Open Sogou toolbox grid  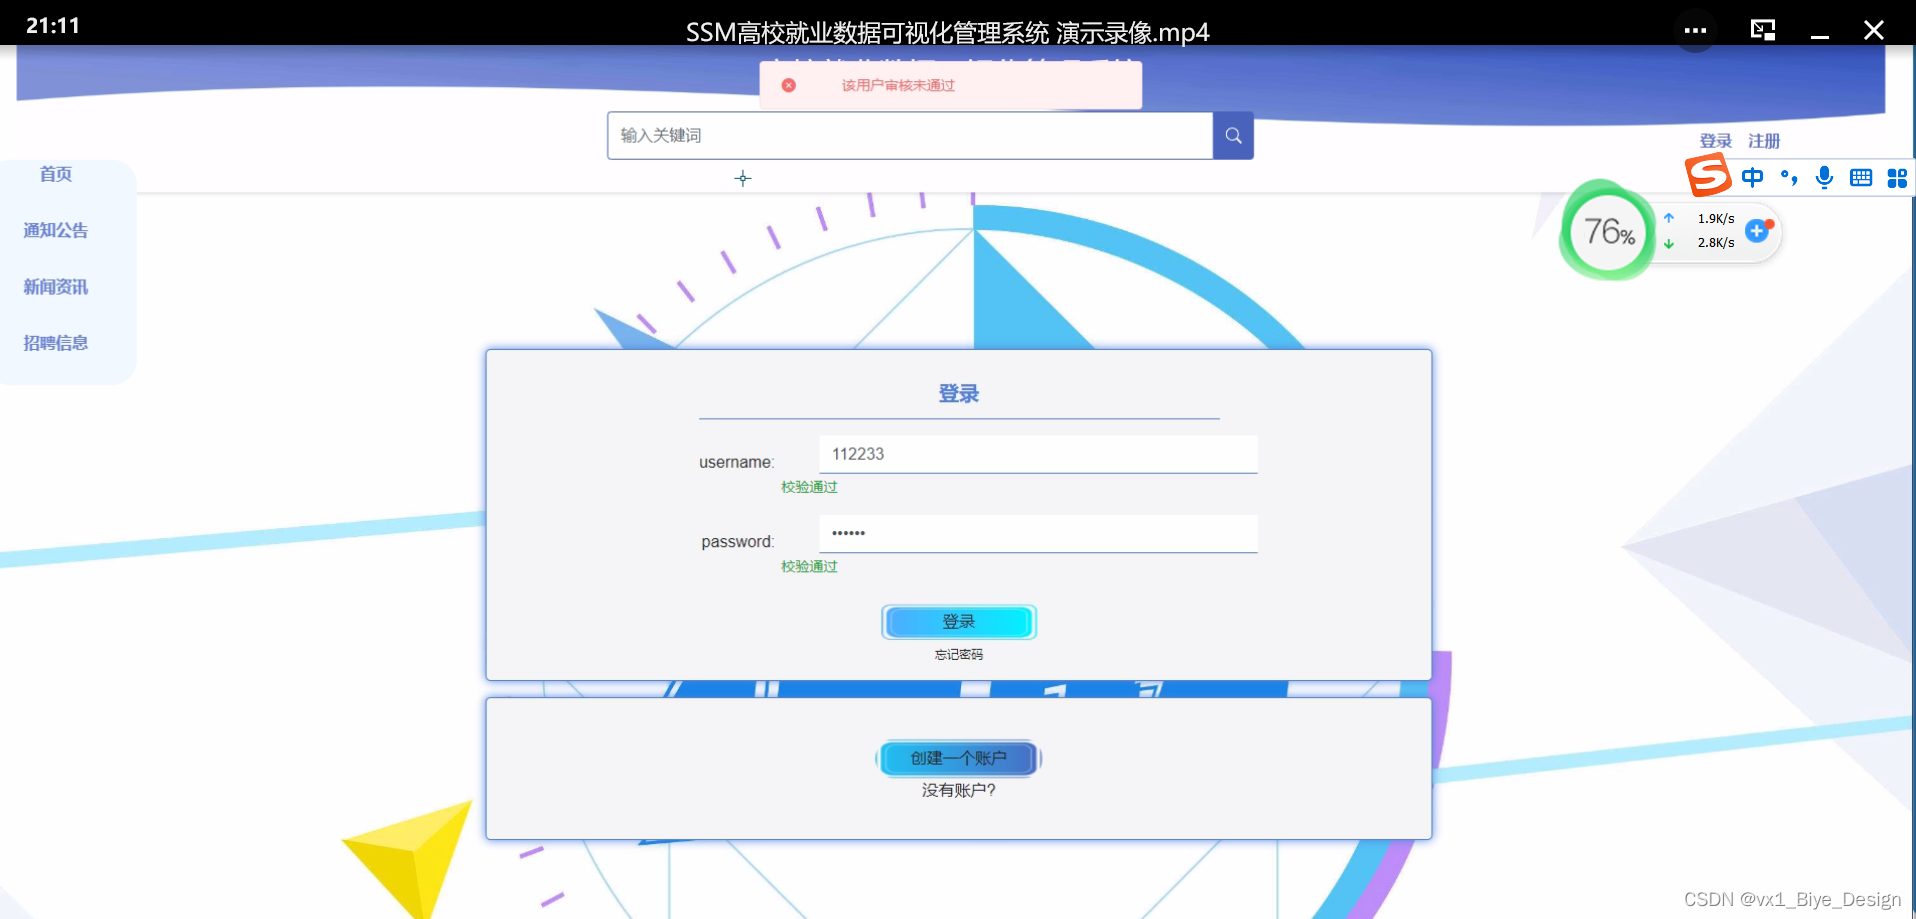[1897, 178]
